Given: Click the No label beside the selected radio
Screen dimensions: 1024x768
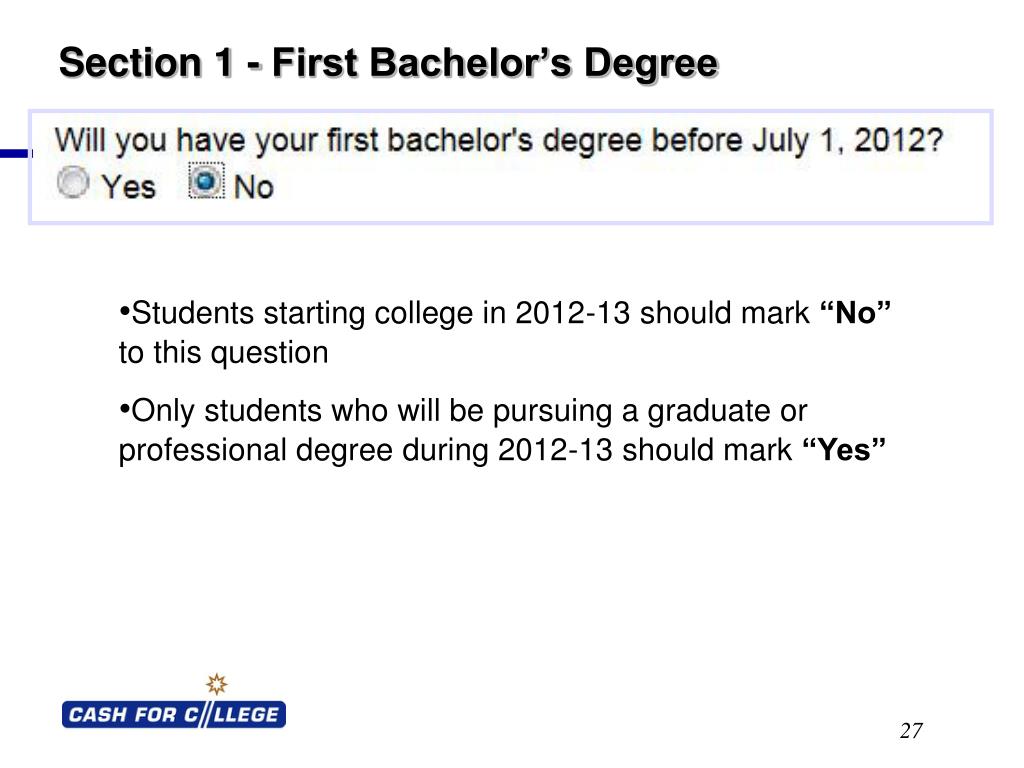Looking at the screenshot, I should 253,187.
